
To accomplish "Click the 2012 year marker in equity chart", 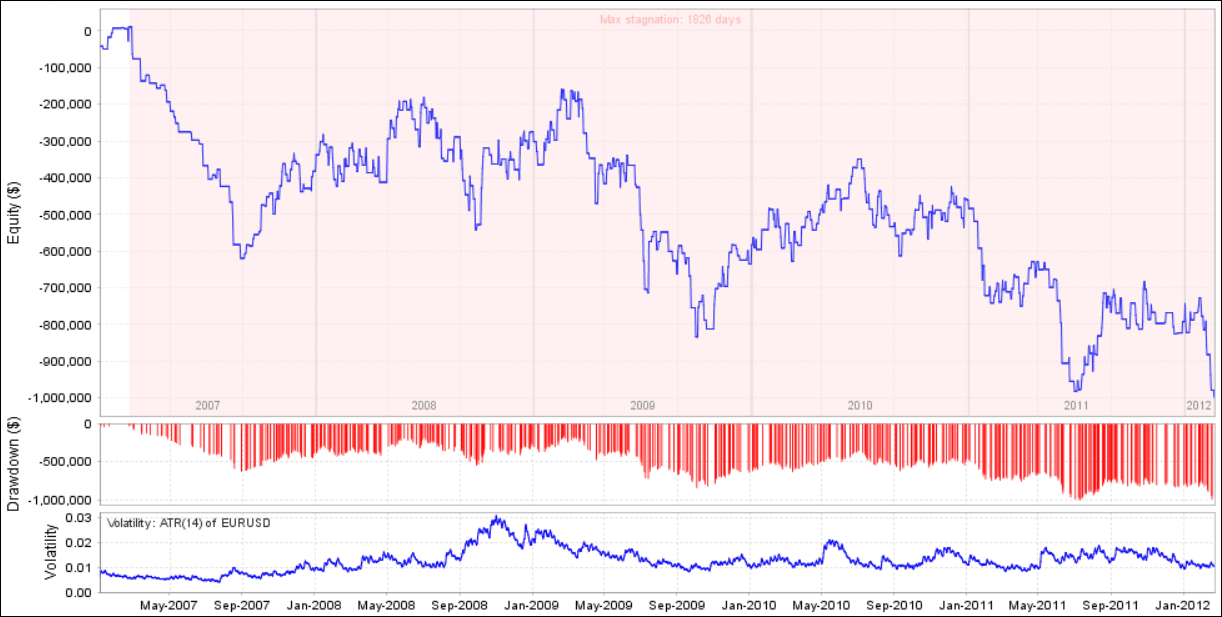I will pos(1199,405).
